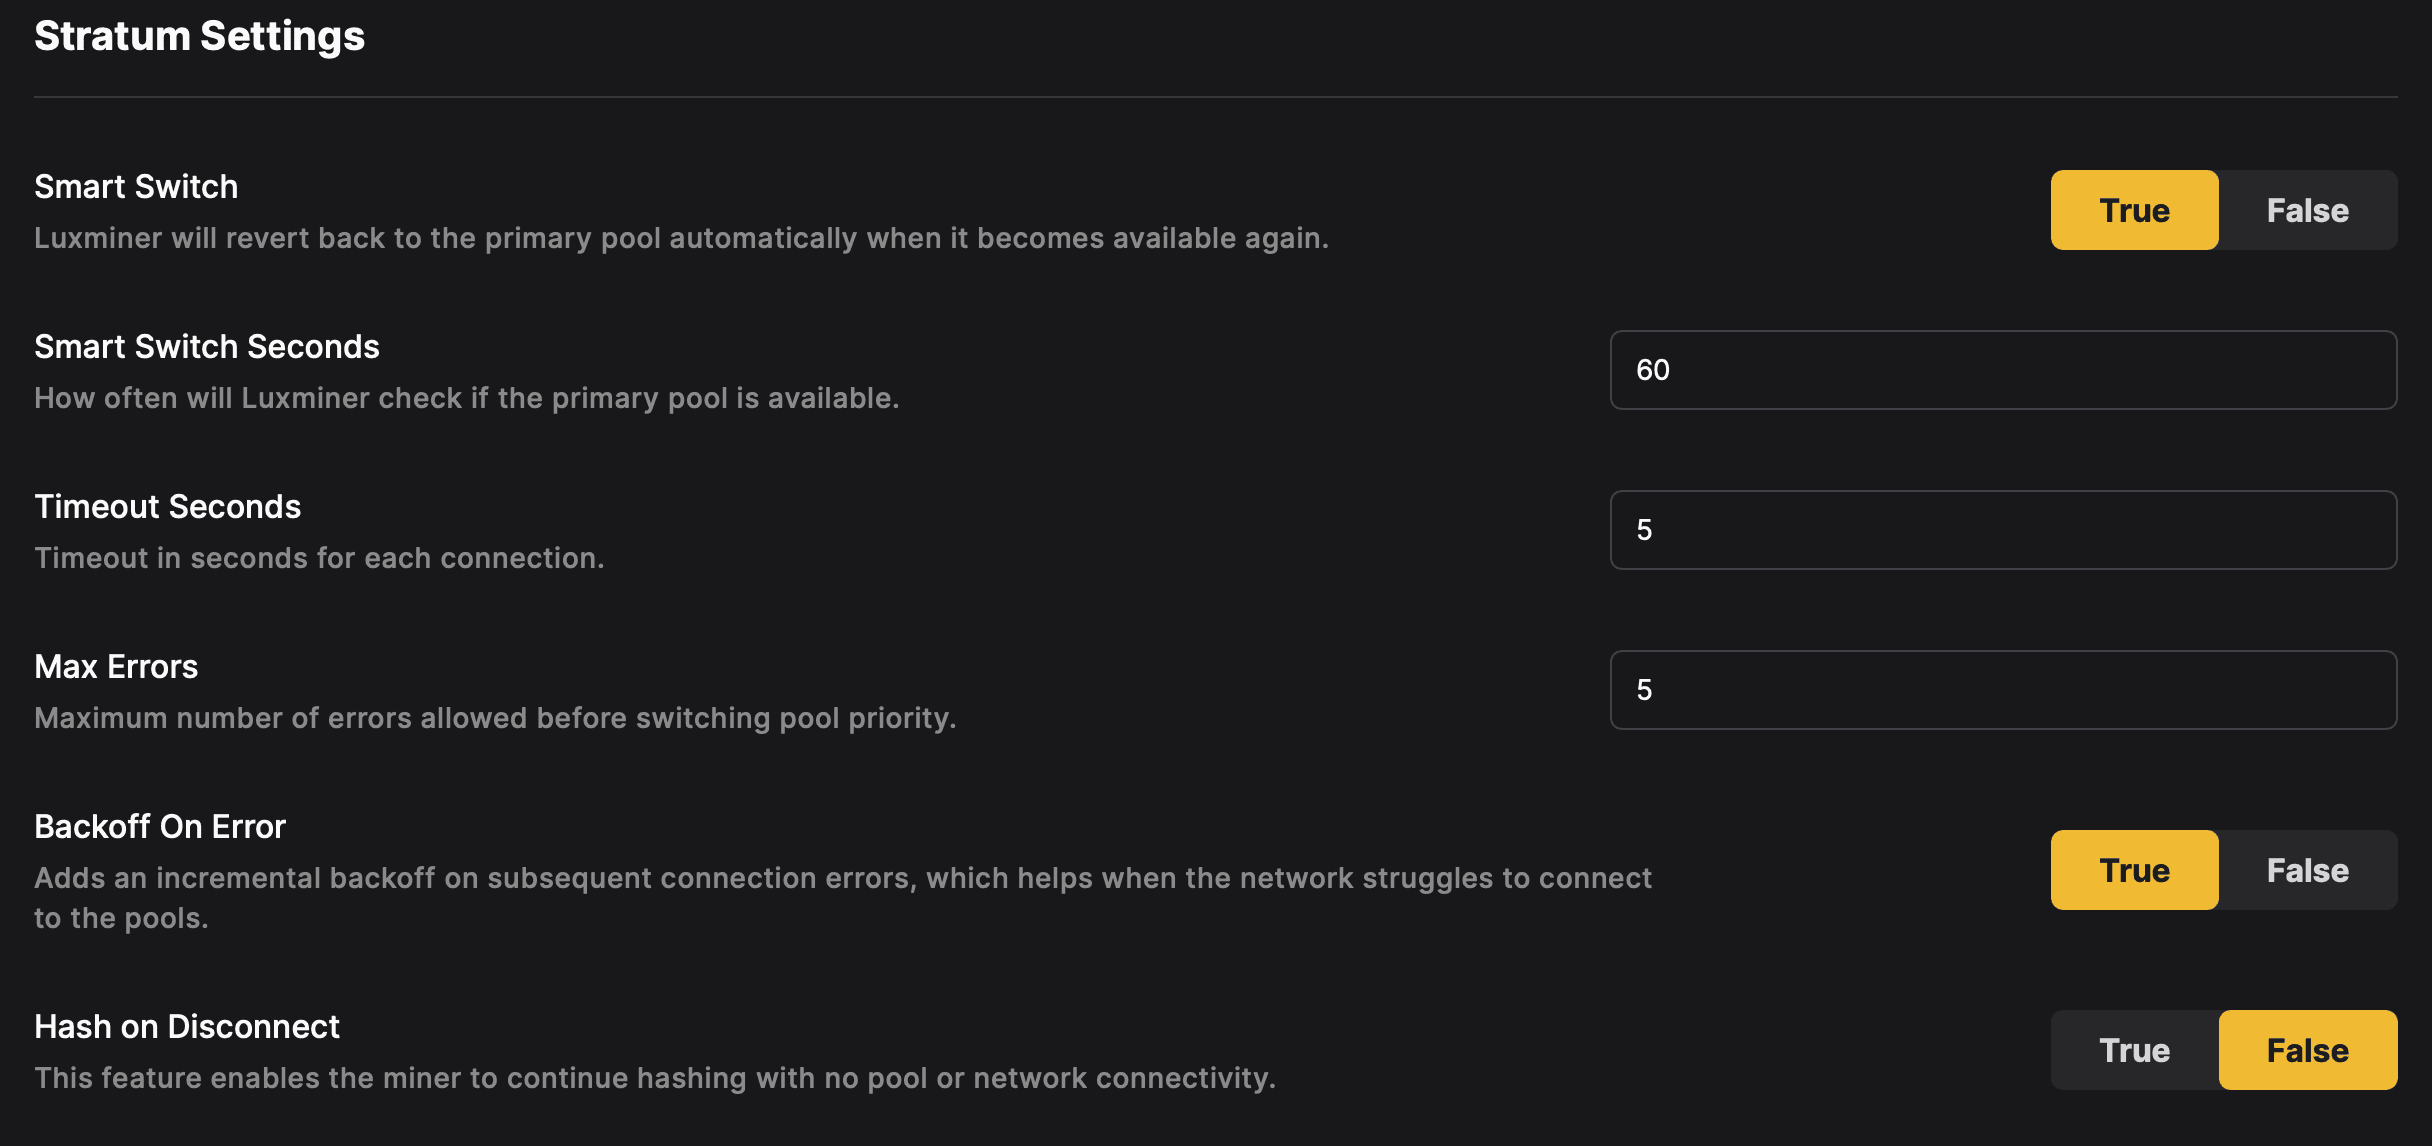Image resolution: width=2432 pixels, height=1146 pixels.
Task: Click the True button next to Smart Switch
Action: 2134,210
